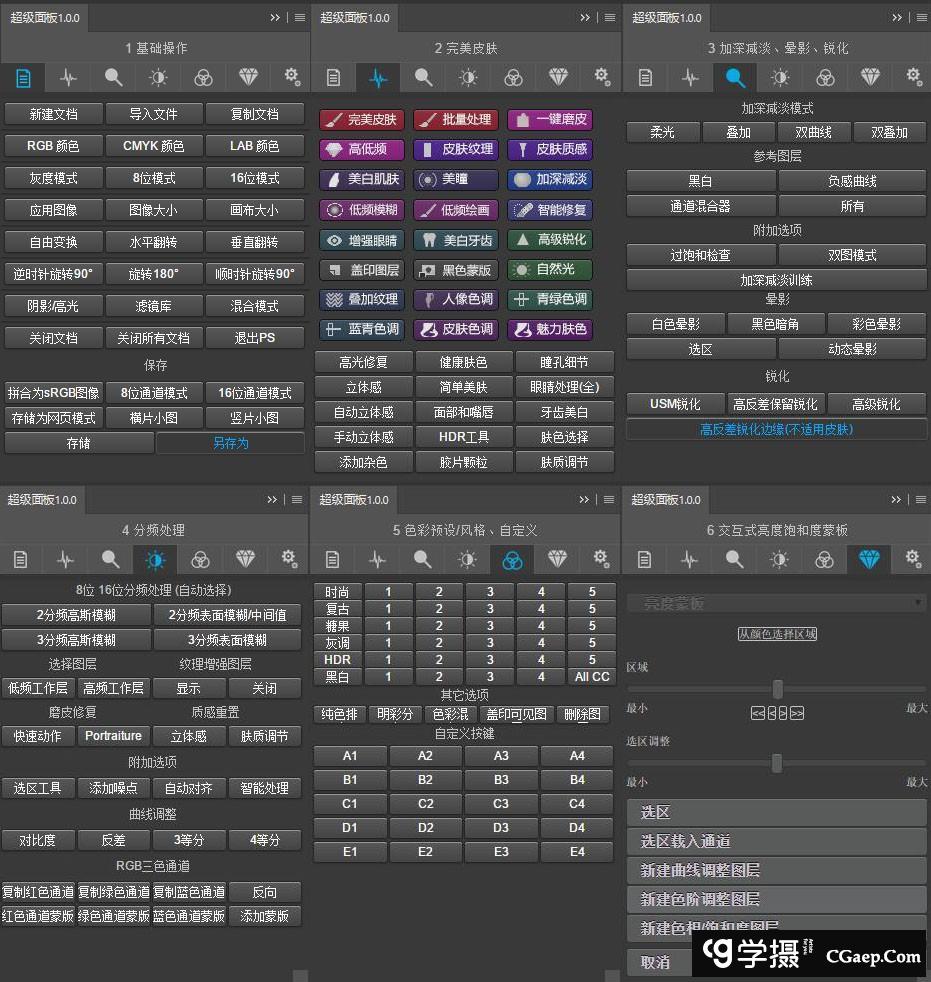Apply the 高低频 diamond action
This screenshot has height=982, width=931.
tap(361, 149)
